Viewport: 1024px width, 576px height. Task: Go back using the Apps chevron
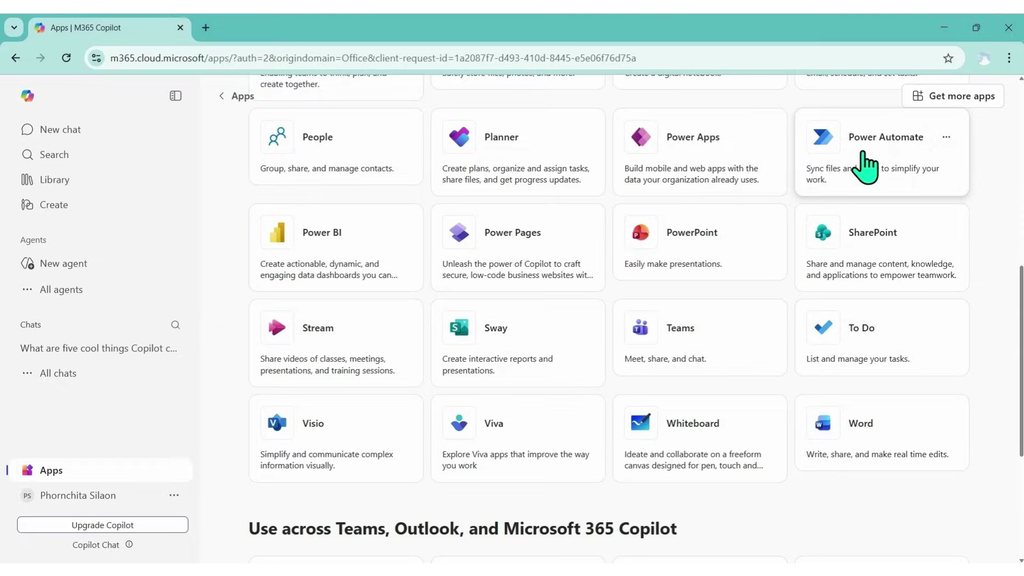point(221,96)
